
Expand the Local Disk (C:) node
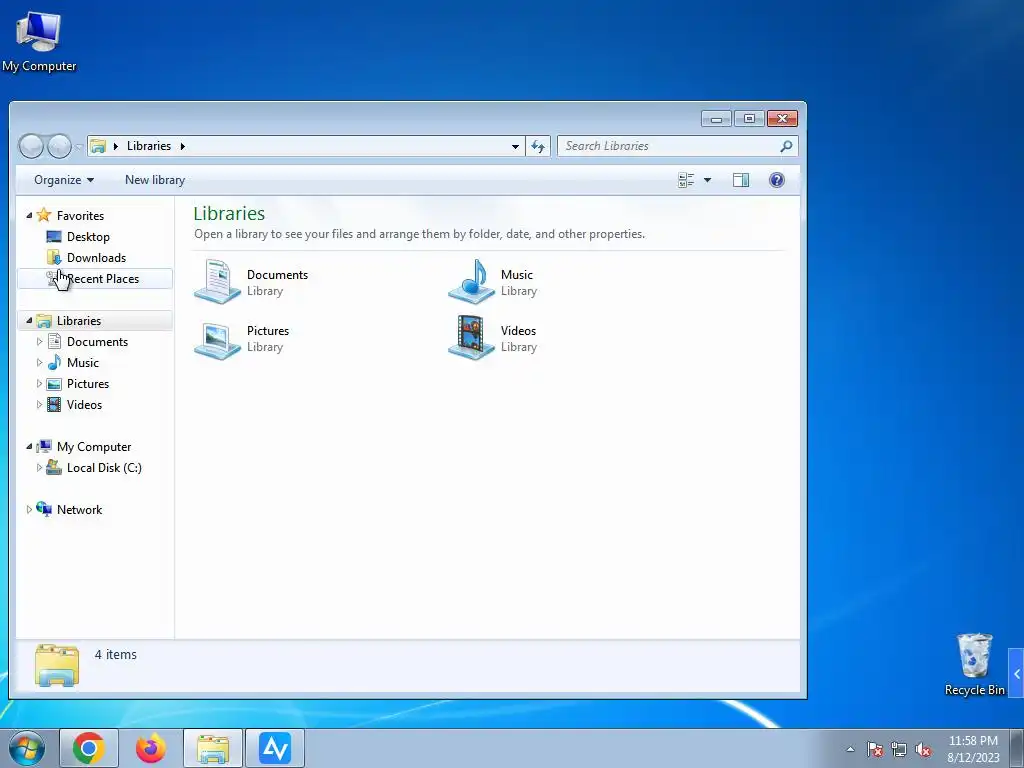pyautogui.click(x=39, y=468)
